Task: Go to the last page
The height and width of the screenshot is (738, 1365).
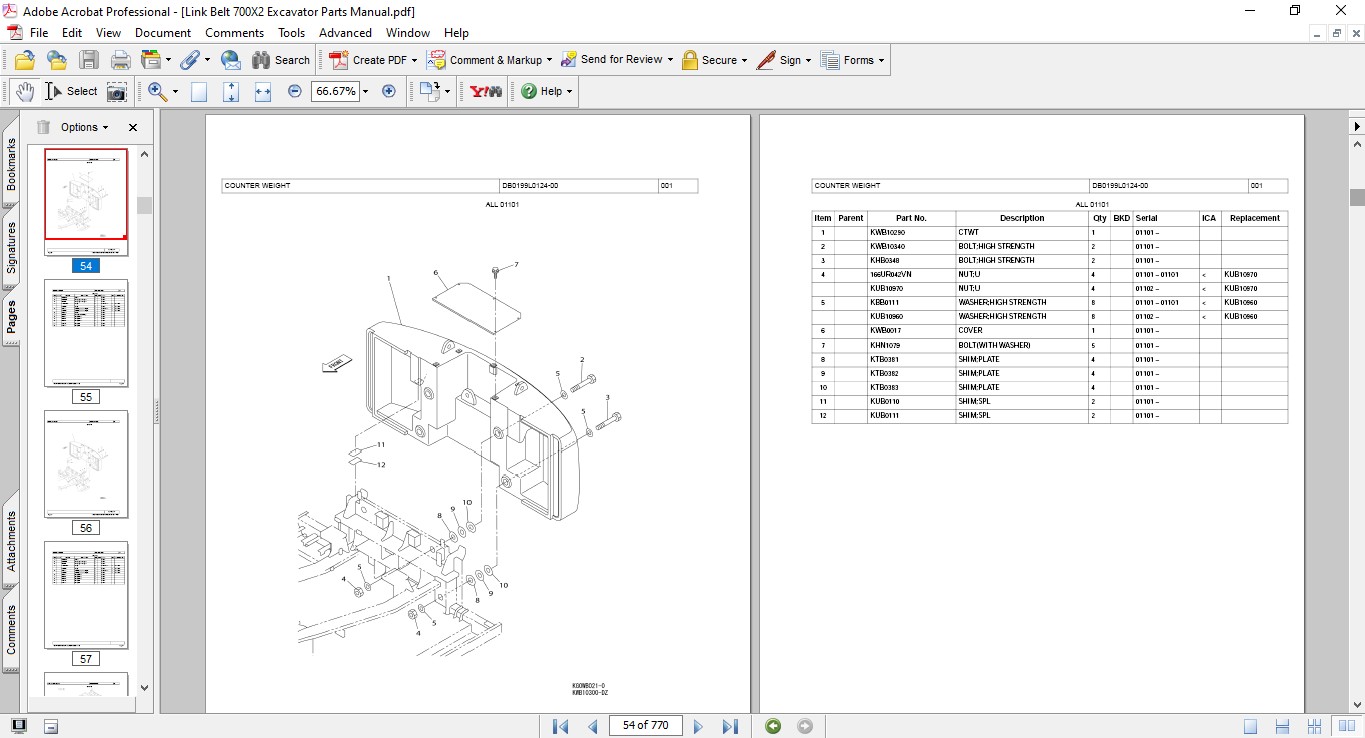Action: coord(730,726)
